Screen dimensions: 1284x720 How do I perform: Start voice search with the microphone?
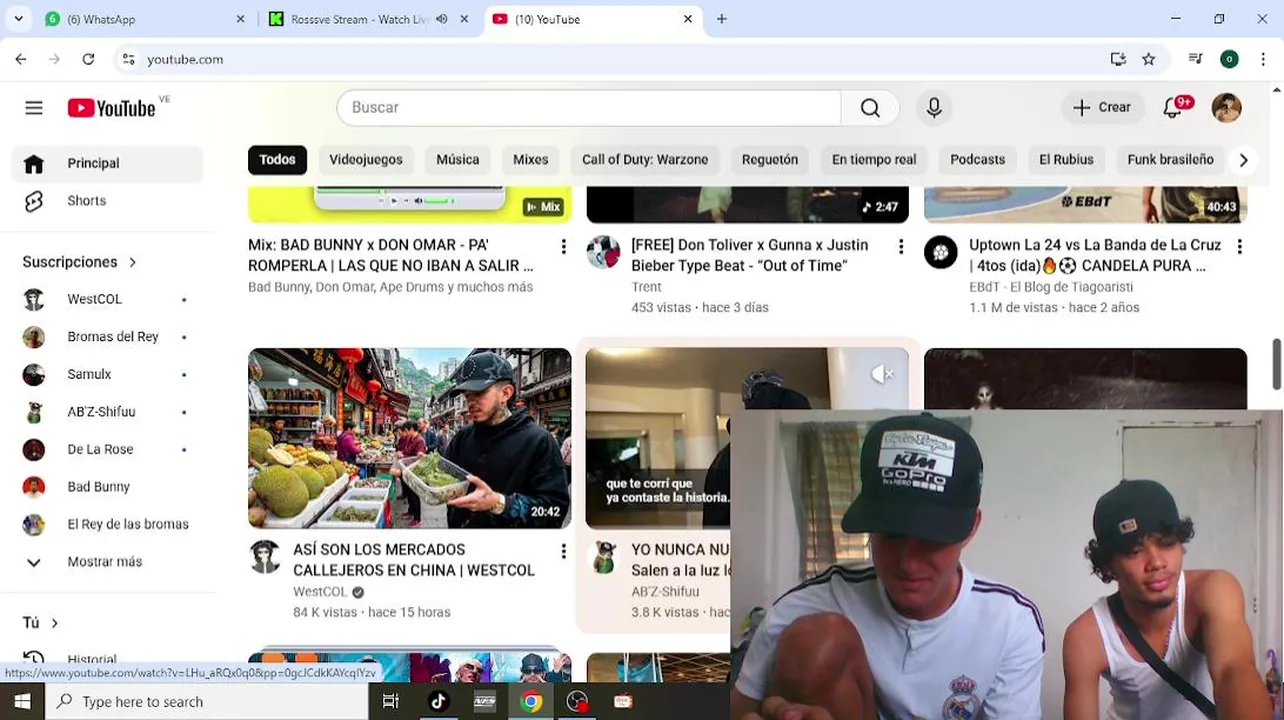click(x=934, y=108)
